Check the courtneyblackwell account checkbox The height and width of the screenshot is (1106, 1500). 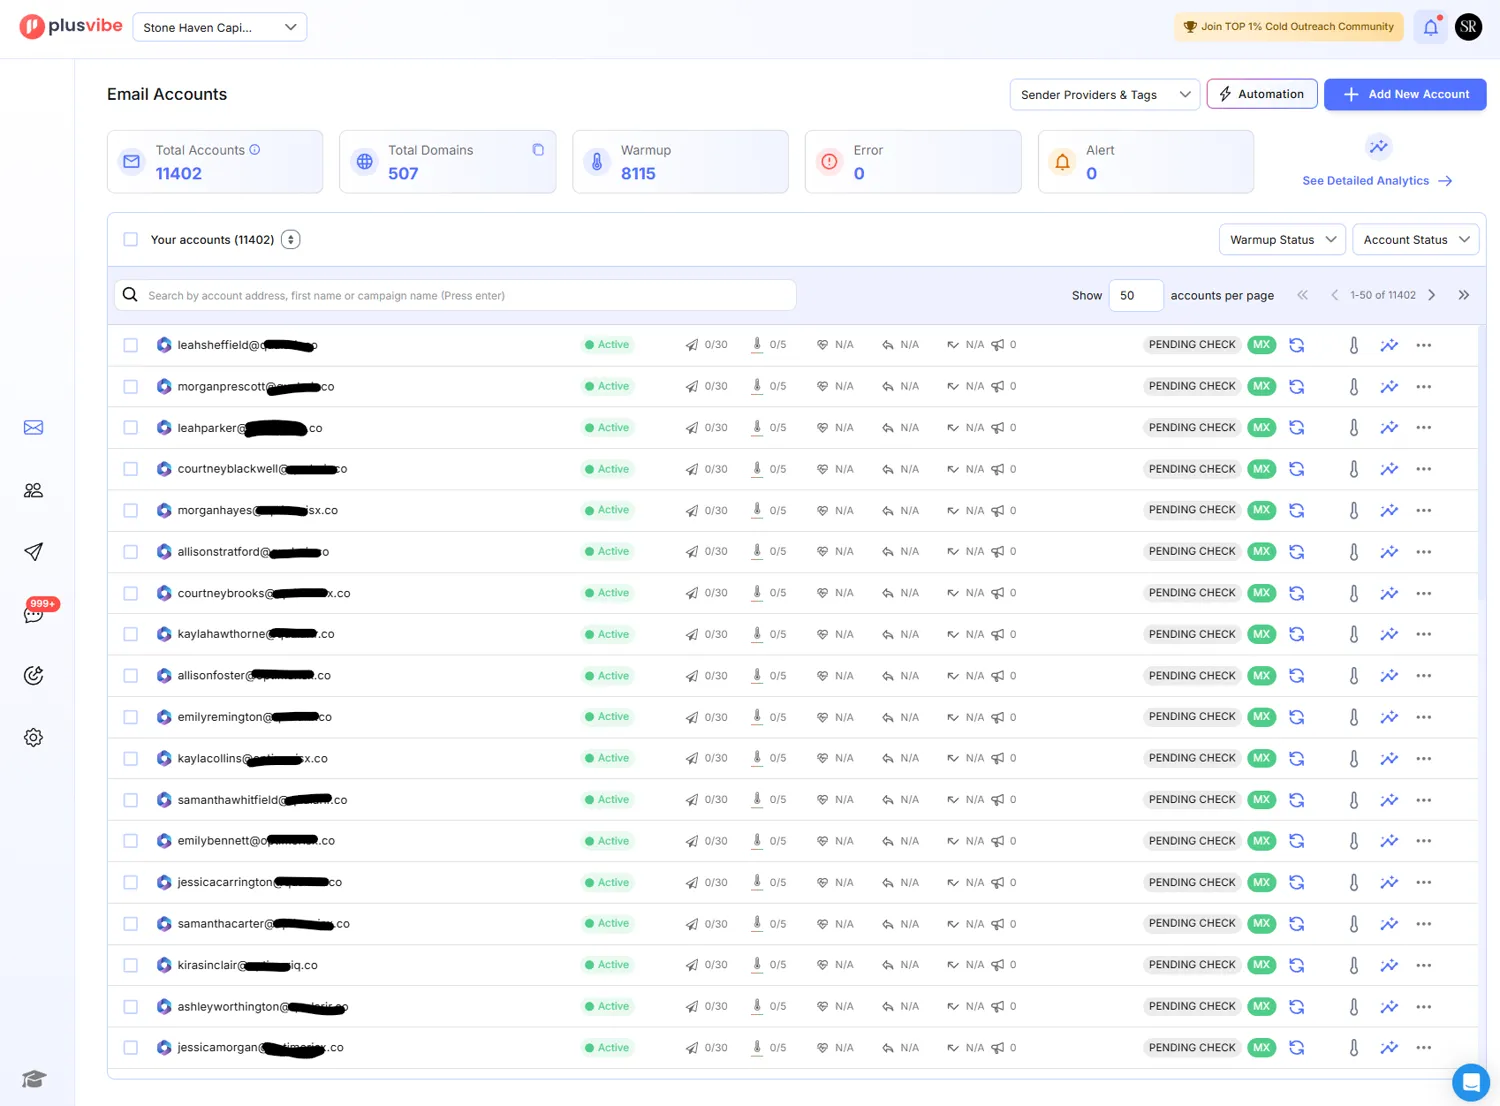(x=131, y=469)
